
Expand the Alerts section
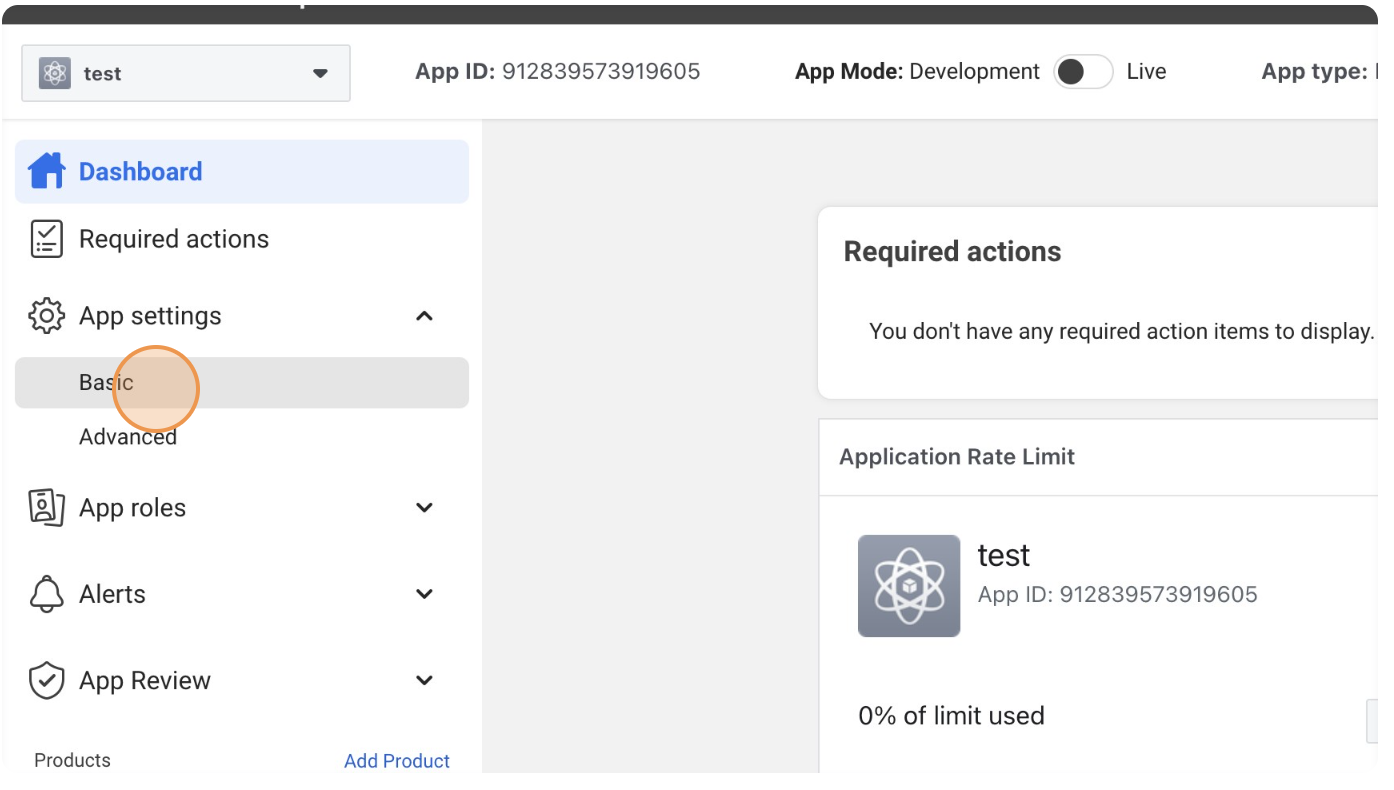(x=424, y=594)
